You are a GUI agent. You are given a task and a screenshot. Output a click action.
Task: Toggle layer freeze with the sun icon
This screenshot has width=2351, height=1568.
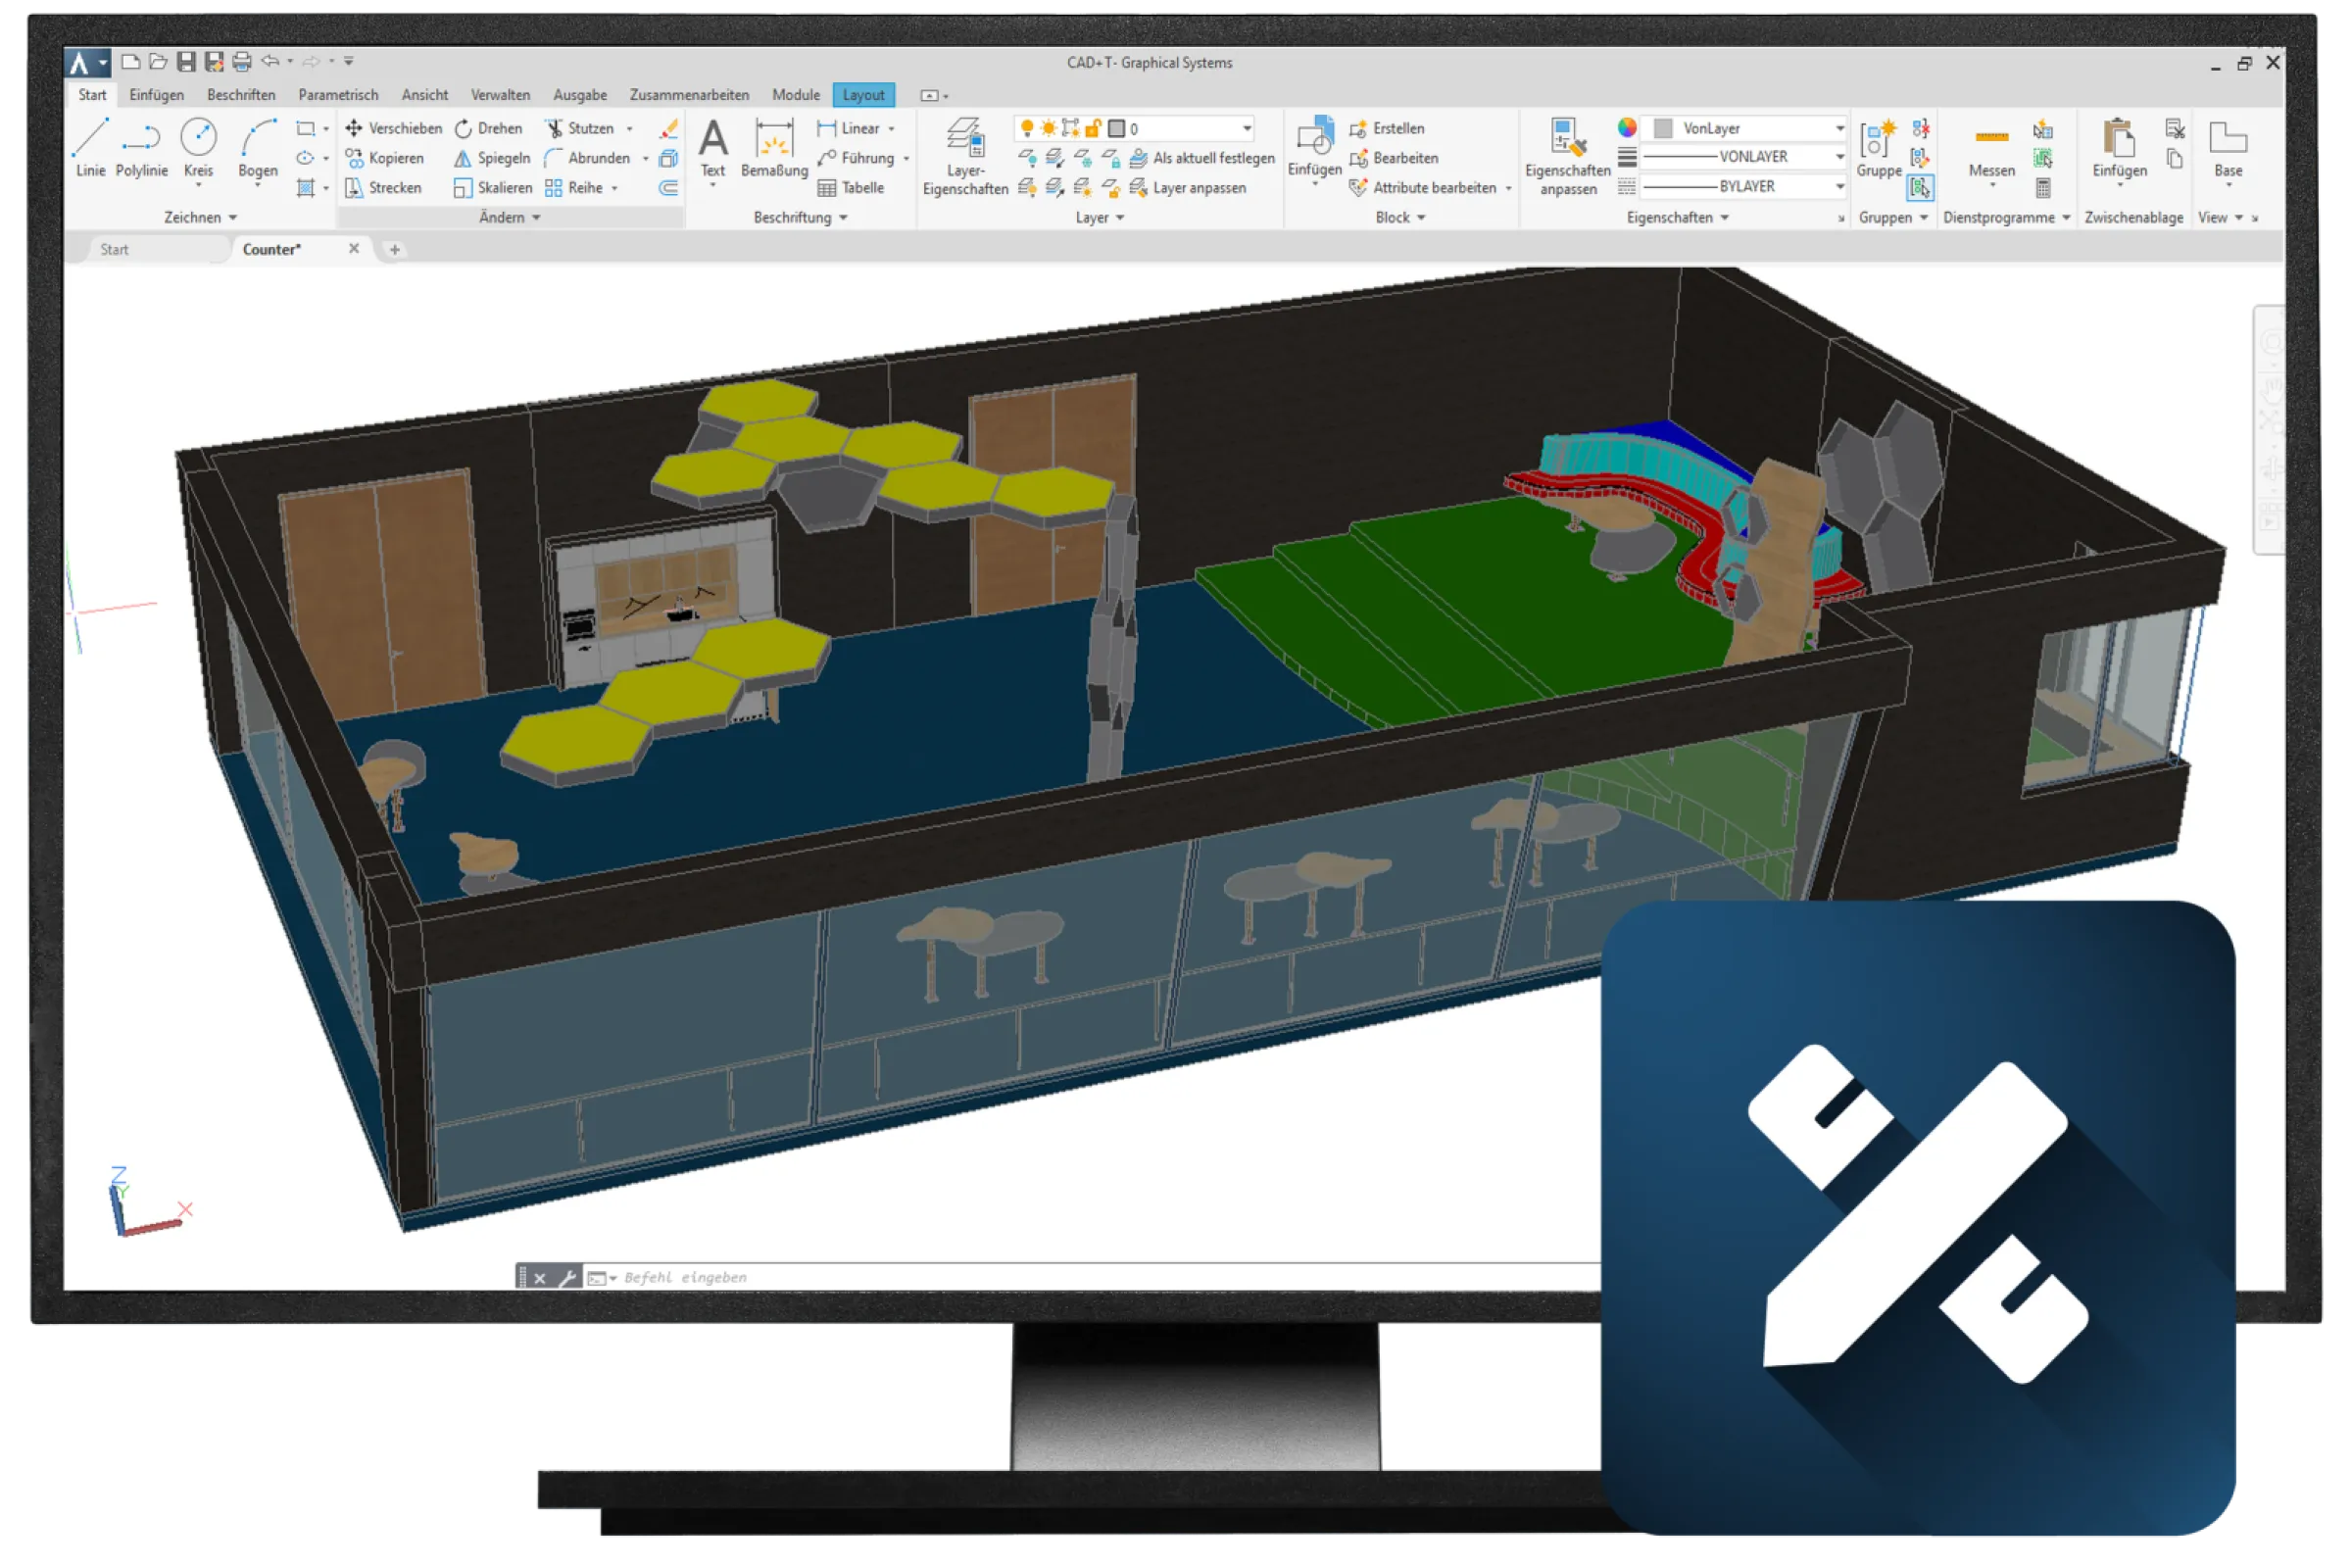coord(1047,128)
